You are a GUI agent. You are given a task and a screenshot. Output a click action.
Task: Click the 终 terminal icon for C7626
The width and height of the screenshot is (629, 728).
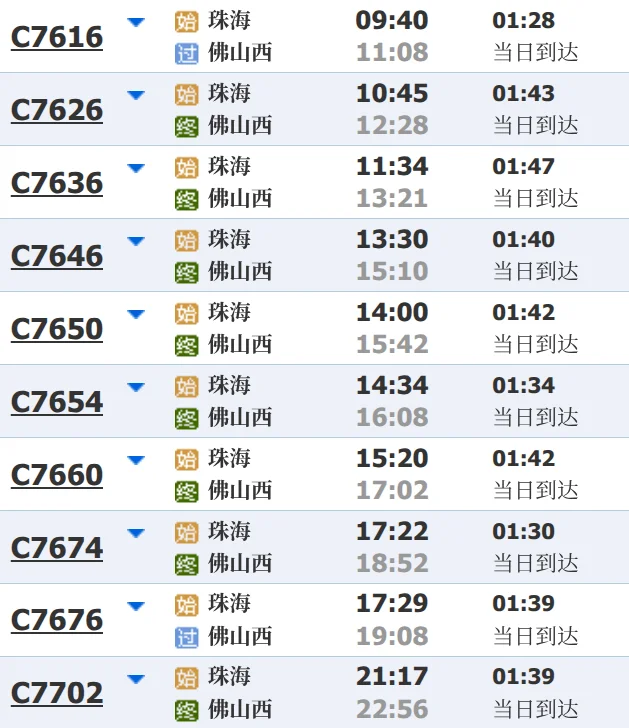pyautogui.click(x=187, y=127)
